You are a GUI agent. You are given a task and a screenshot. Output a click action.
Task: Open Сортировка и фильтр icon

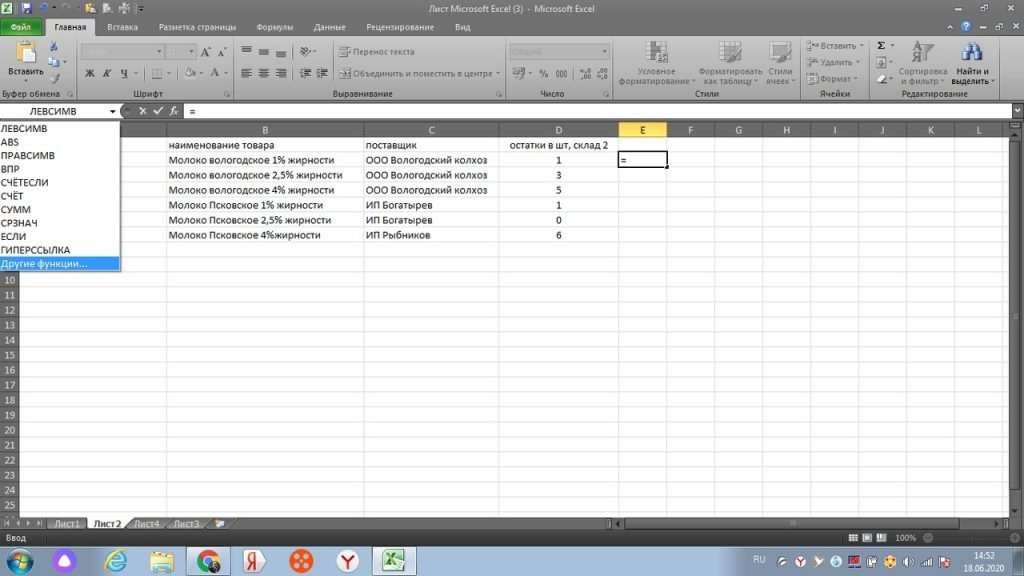pos(923,52)
